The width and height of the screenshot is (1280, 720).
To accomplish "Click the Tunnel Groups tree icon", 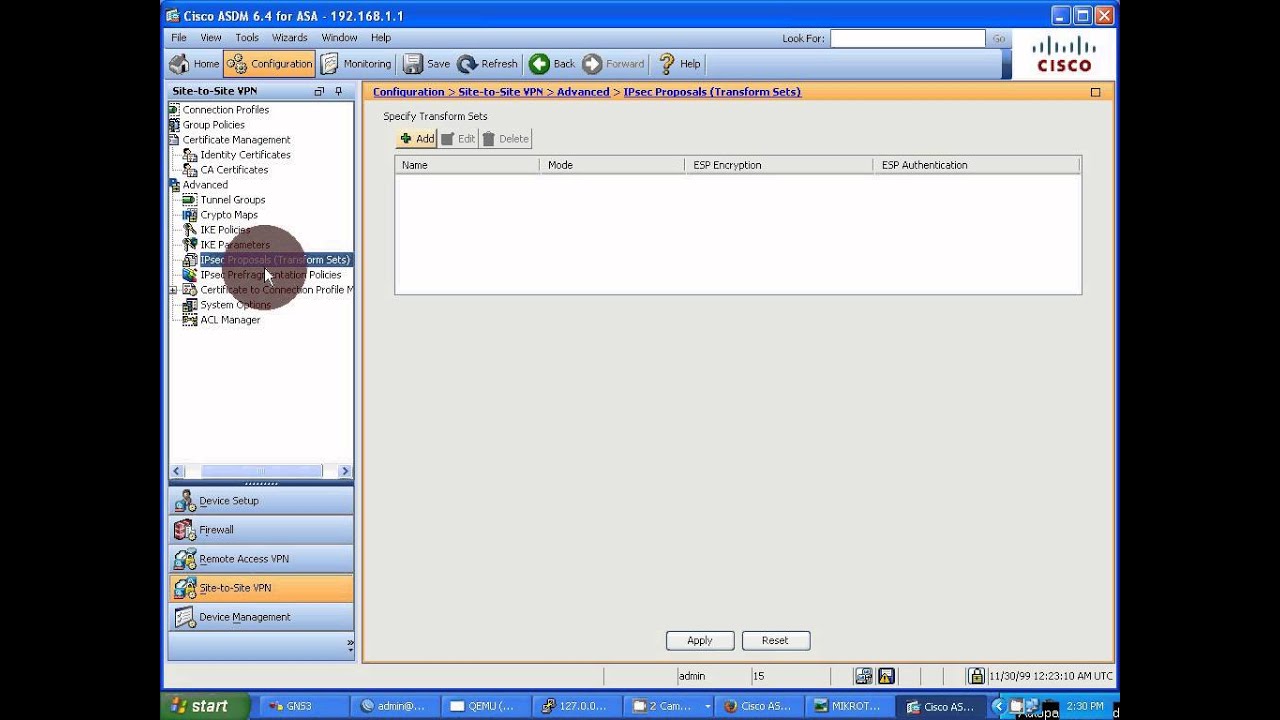I will 190,200.
